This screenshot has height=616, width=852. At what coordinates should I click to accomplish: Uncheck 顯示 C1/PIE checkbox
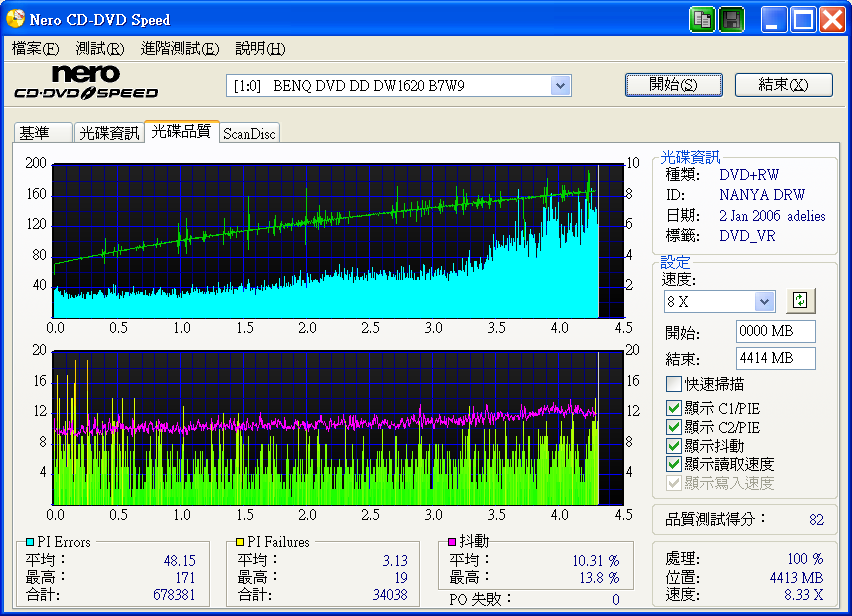coord(674,408)
